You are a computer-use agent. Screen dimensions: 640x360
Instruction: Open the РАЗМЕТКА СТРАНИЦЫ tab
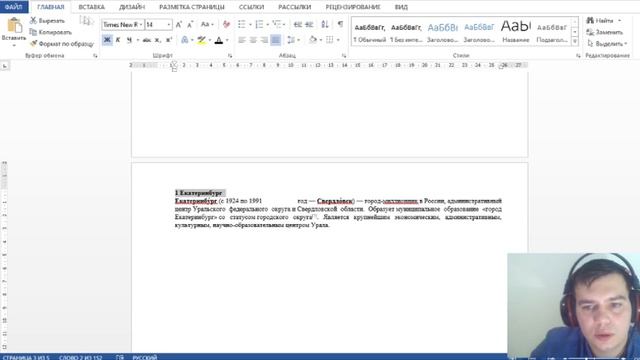pos(192,7)
